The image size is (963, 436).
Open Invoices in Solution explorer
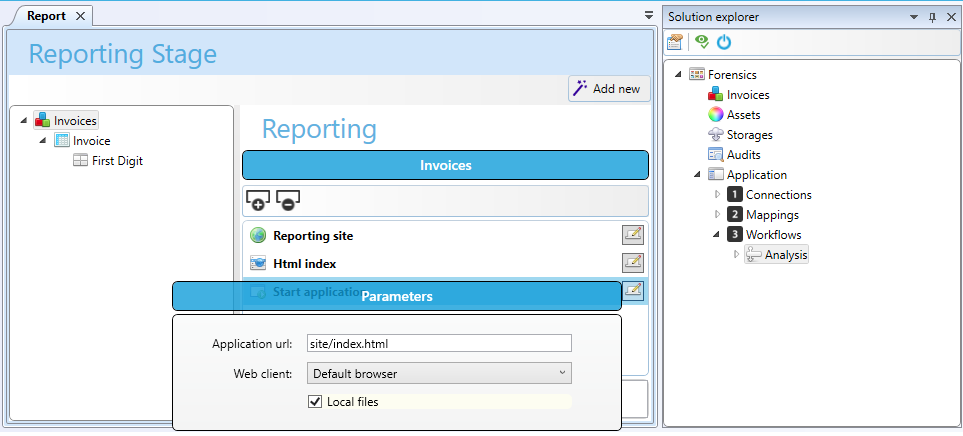pos(748,95)
